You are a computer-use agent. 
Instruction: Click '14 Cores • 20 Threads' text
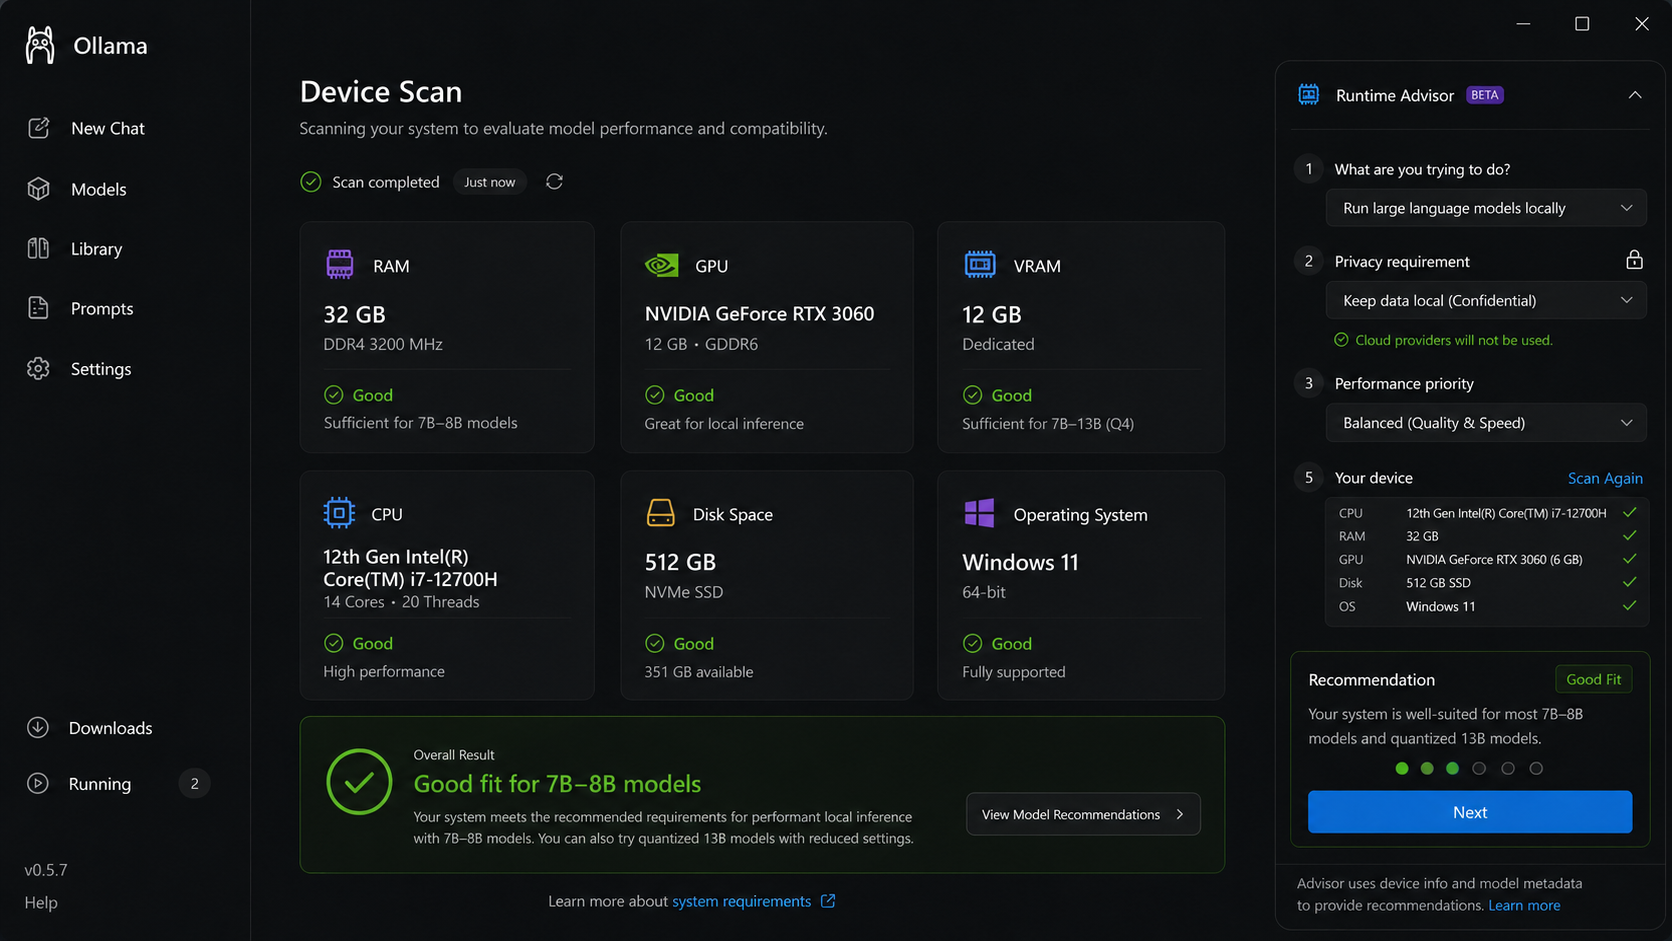pyautogui.click(x=401, y=602)
